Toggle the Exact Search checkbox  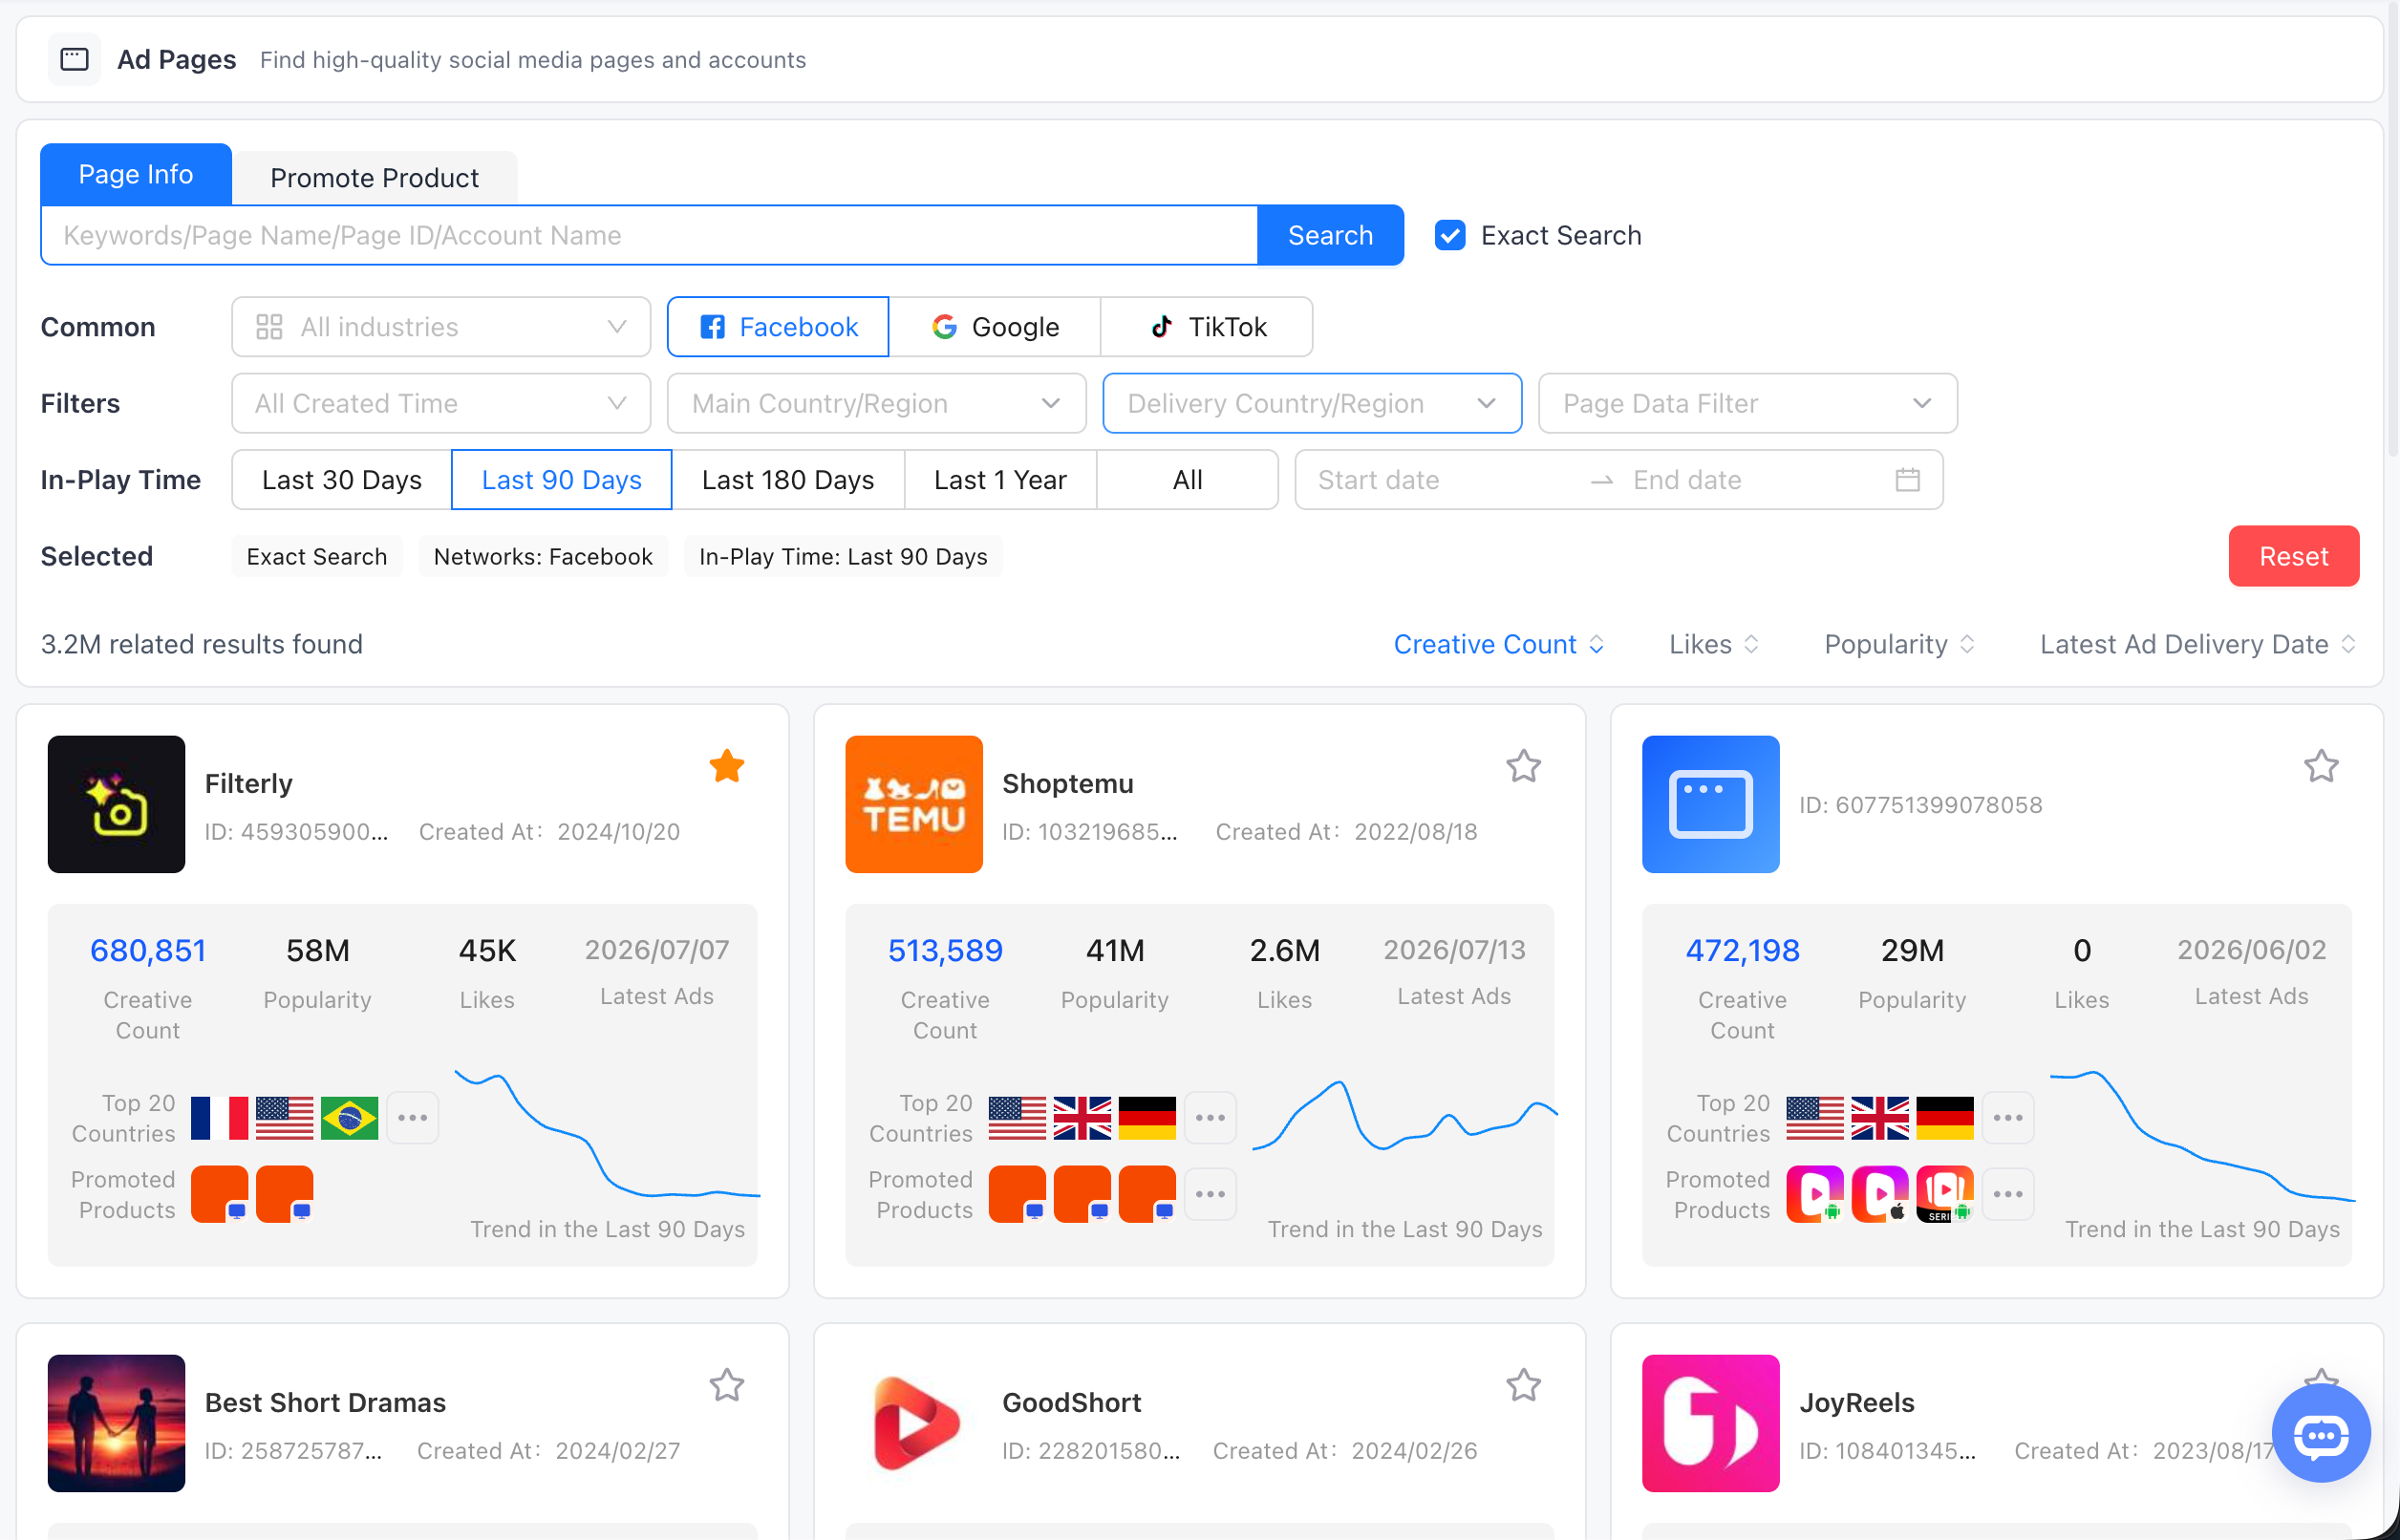tap(1450, 235)
